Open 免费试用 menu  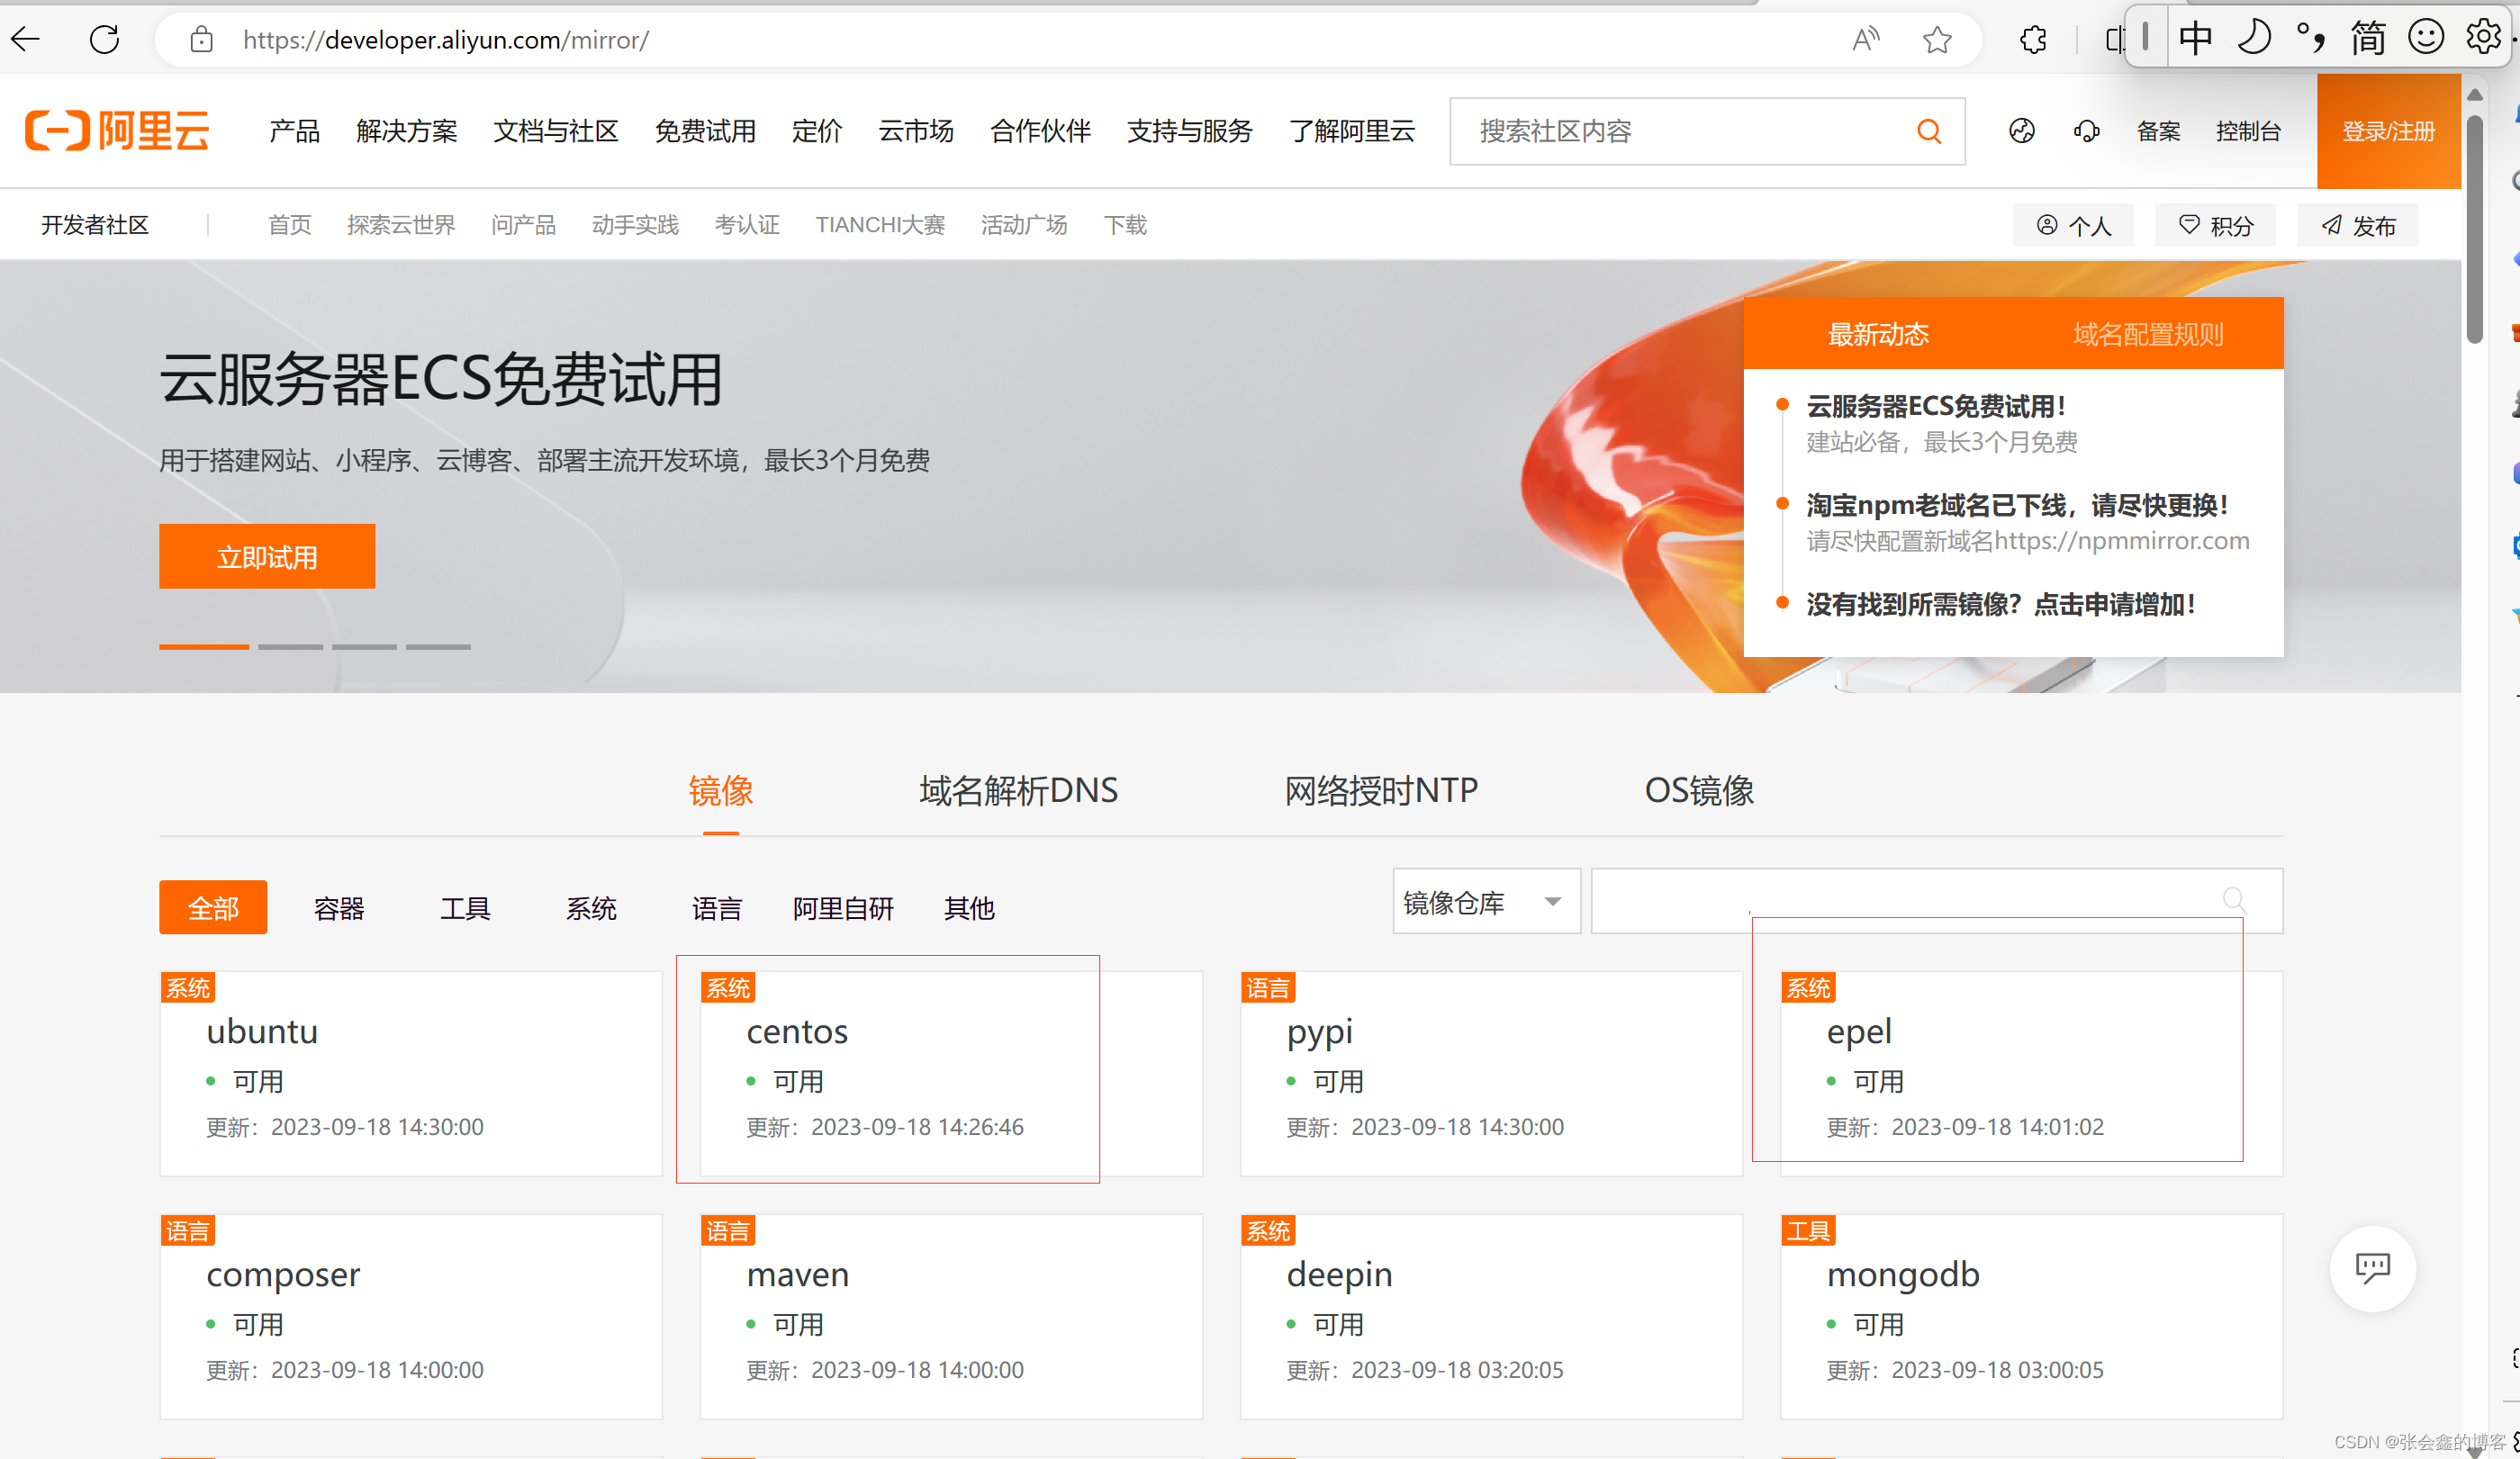coord(705,131)
